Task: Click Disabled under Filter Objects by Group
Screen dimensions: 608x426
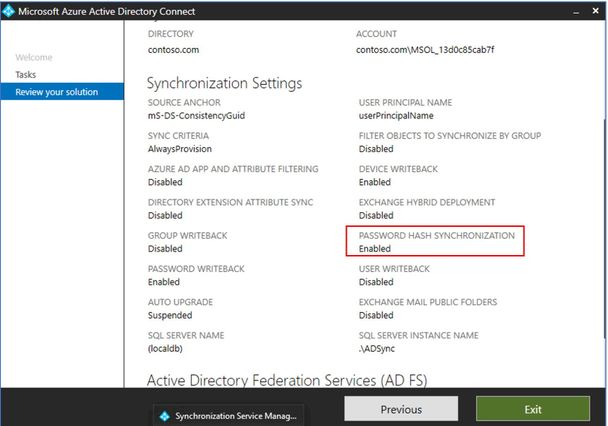Action: [376, 149]
